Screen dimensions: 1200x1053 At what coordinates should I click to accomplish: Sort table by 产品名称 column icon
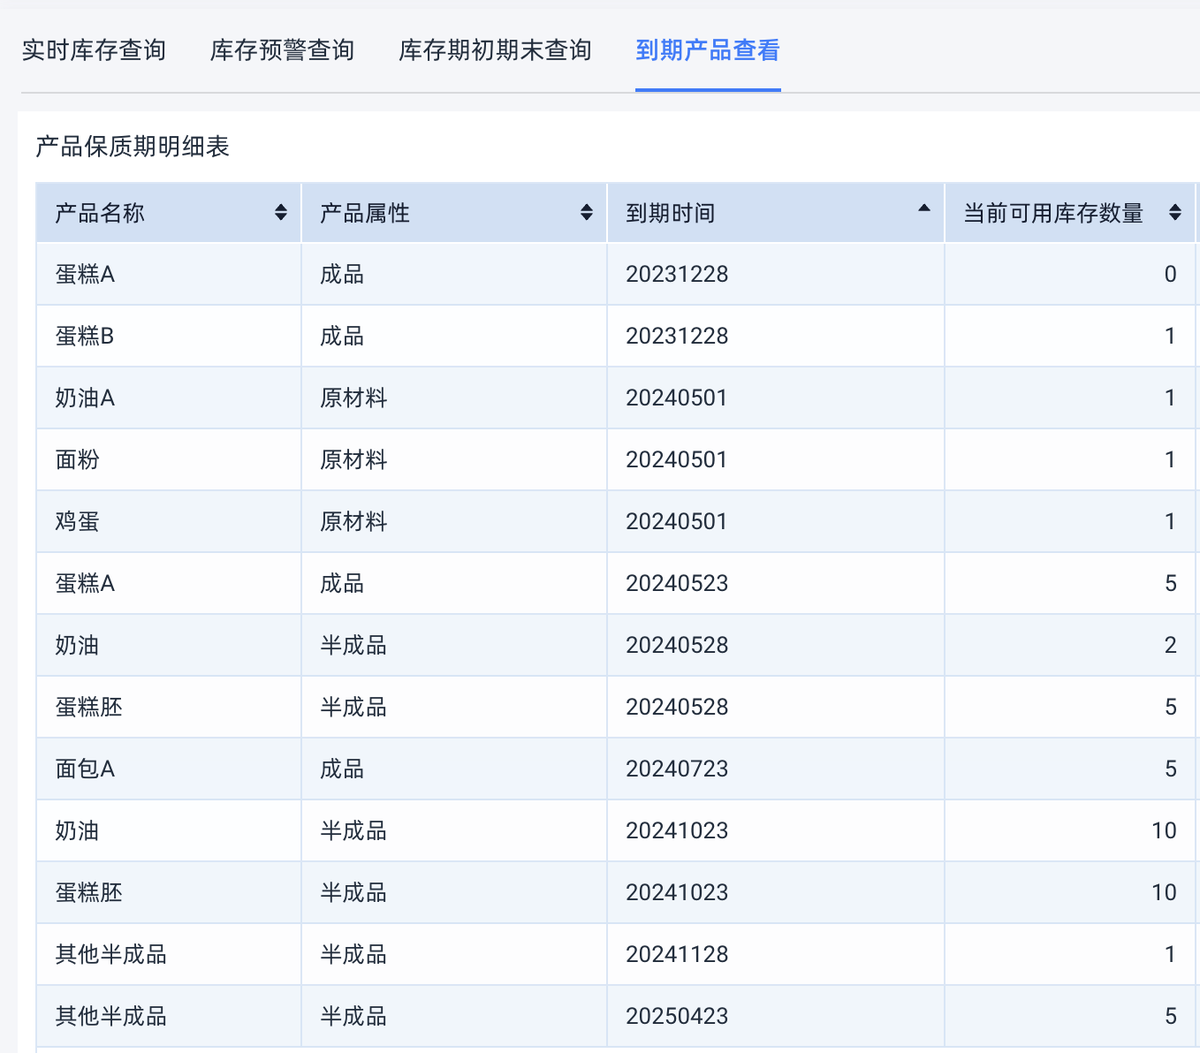click(280, 213)
